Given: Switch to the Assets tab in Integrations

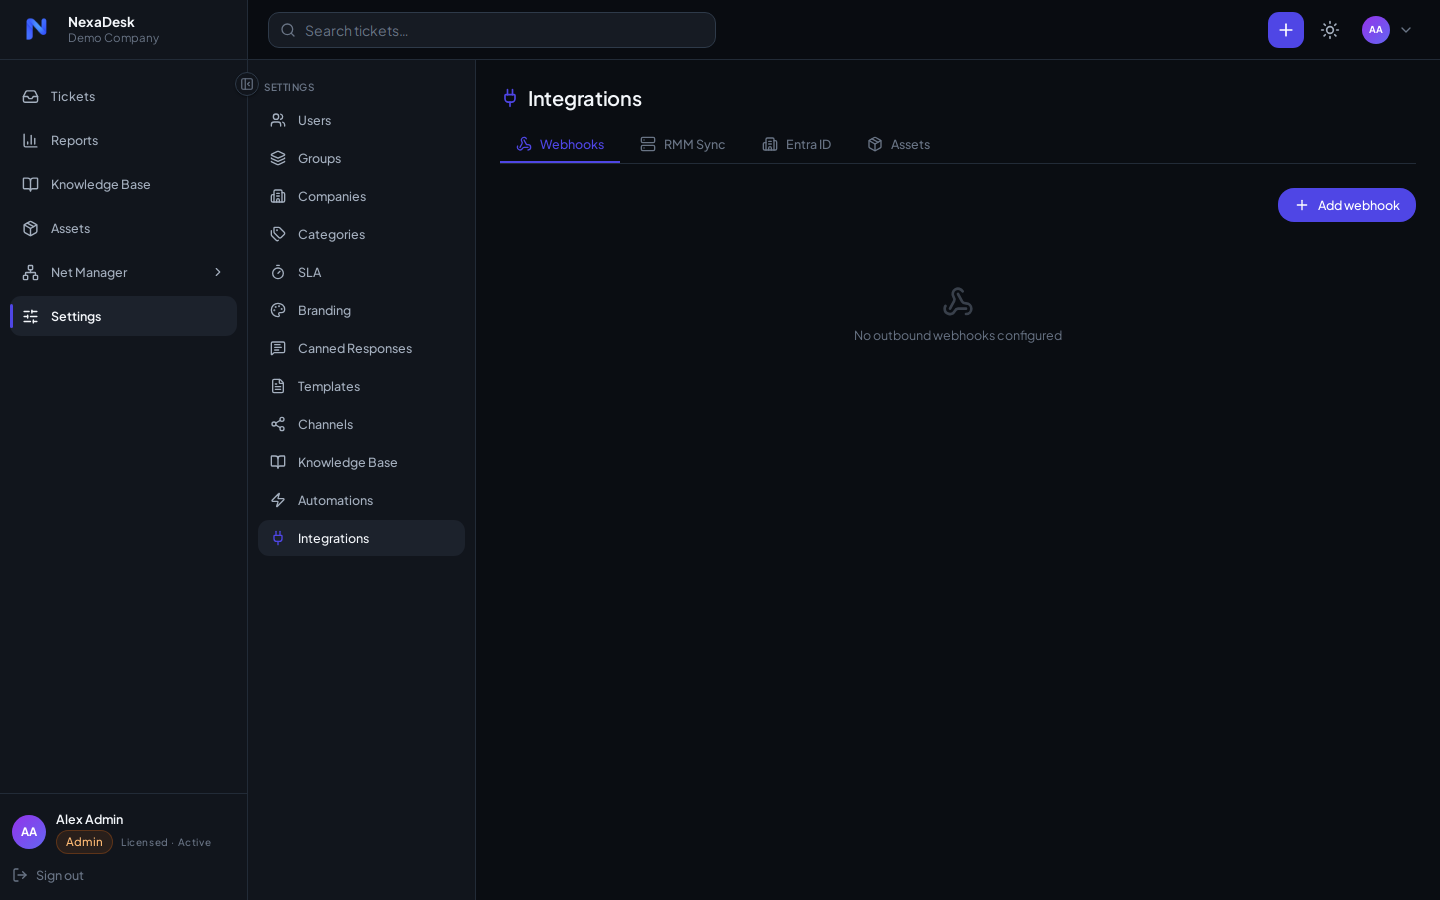Looking at the screenshot, I should 899,144.
